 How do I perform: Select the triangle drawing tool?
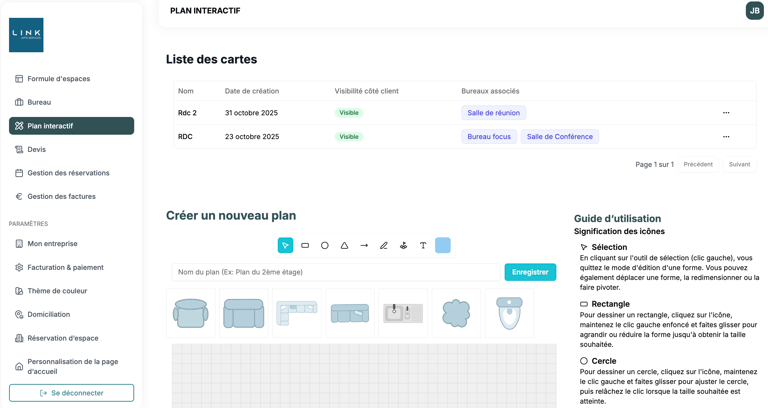click(344, 245)
